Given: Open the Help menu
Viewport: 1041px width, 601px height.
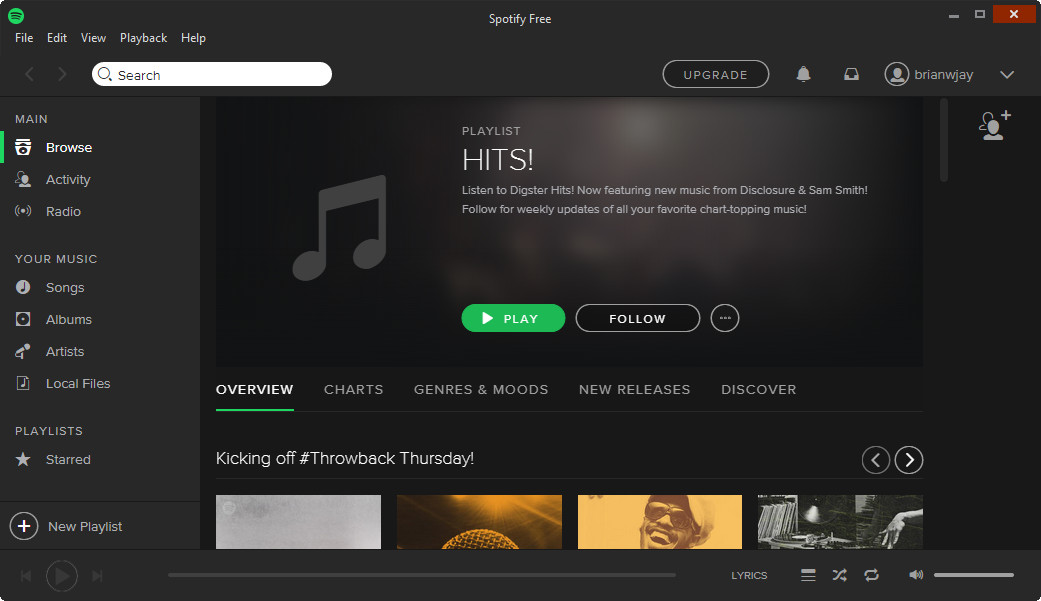Looking at the screenshot, I should point(193,38).
